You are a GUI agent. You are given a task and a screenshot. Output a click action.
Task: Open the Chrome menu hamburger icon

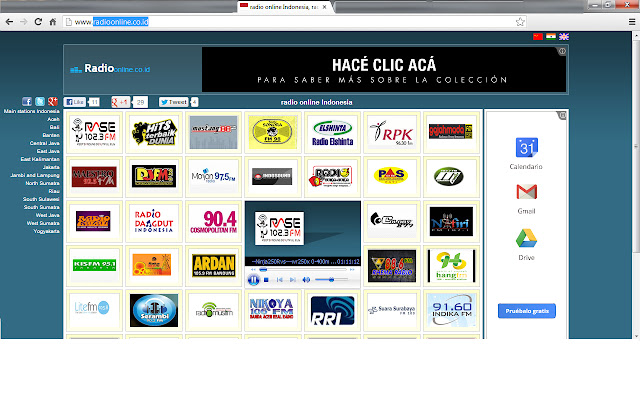click(x=632, y=22)
